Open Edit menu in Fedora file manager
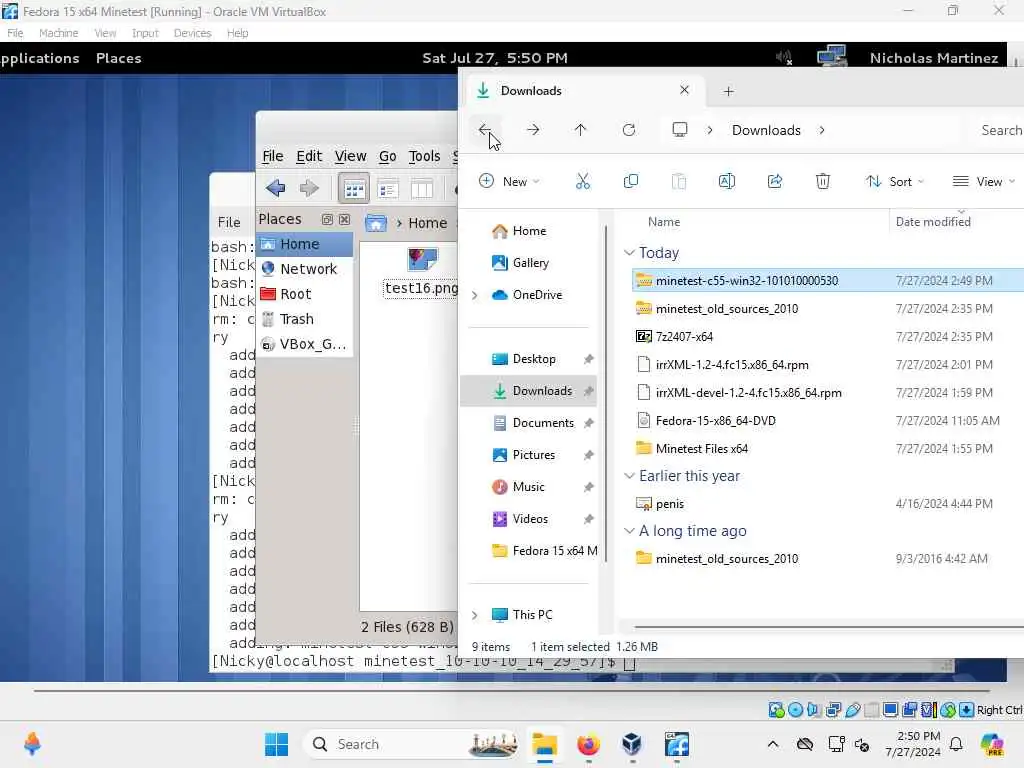Screen dimensions: 1024x768 click(x=309, y=156)
